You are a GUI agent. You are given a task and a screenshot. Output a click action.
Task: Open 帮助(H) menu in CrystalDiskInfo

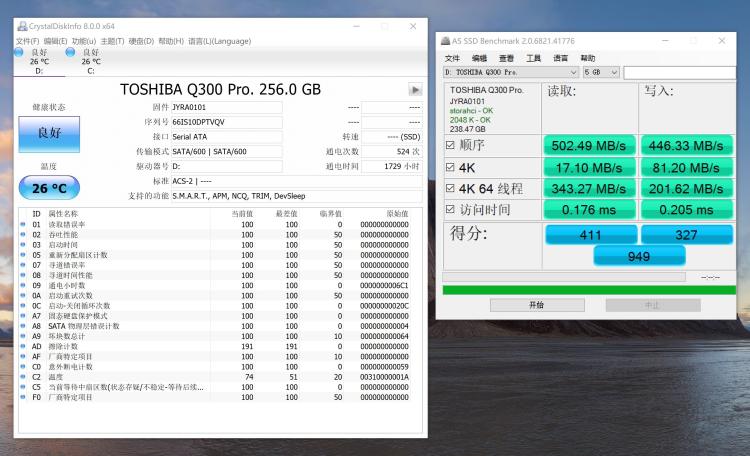tap(171, 41)
